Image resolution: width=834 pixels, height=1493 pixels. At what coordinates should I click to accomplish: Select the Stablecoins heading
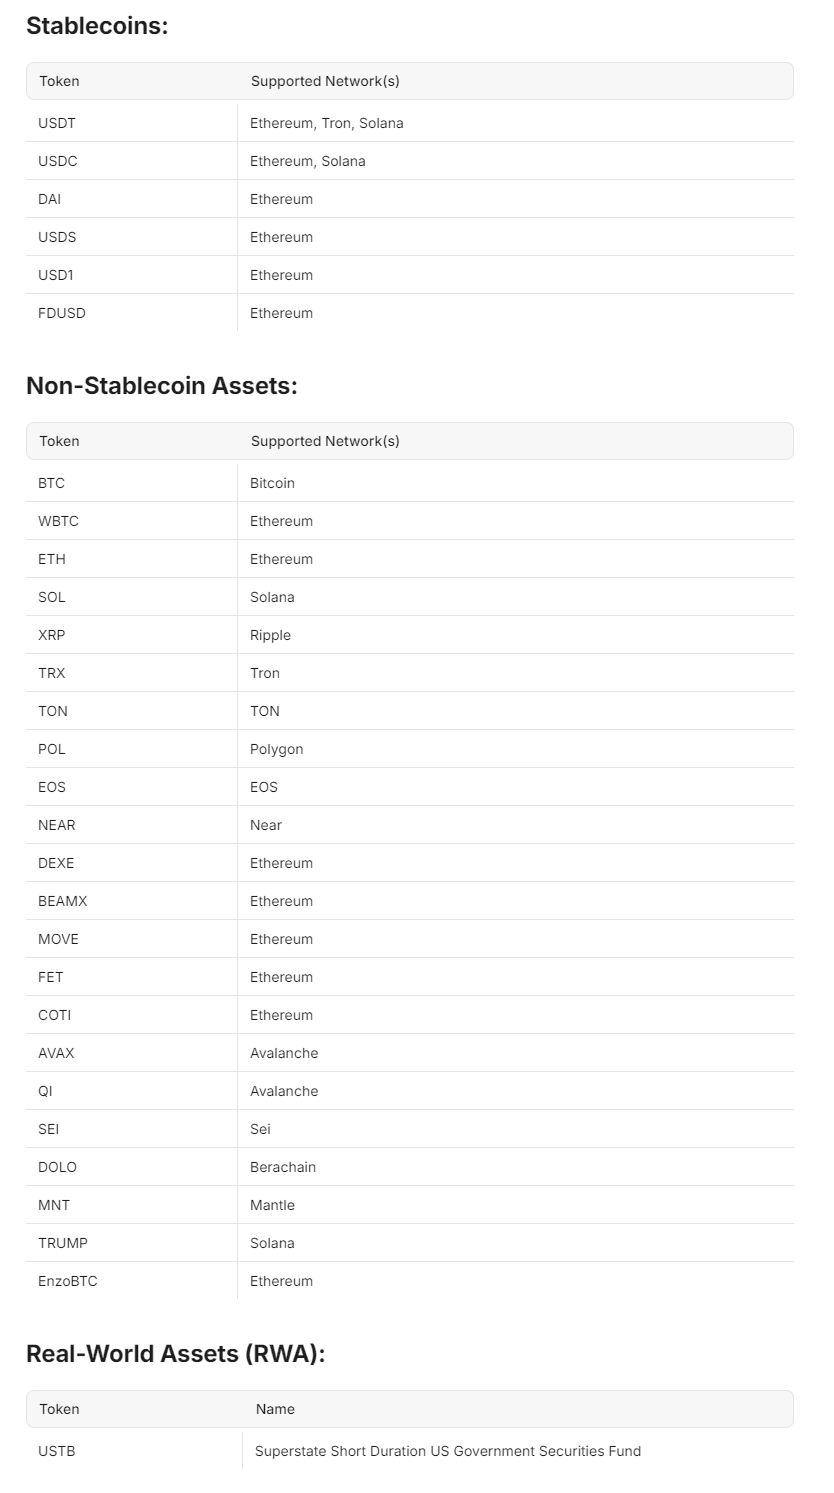97,26
